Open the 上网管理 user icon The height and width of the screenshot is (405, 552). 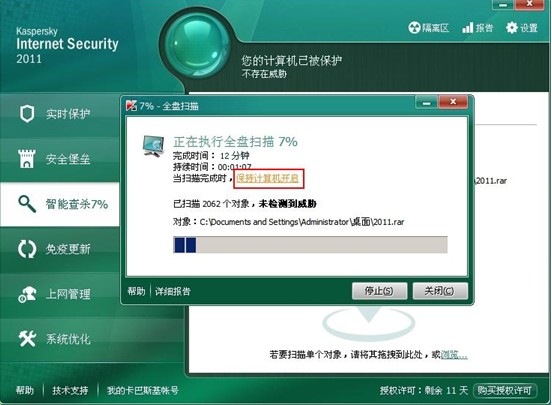pyautogui.click(x=27, y=294)
